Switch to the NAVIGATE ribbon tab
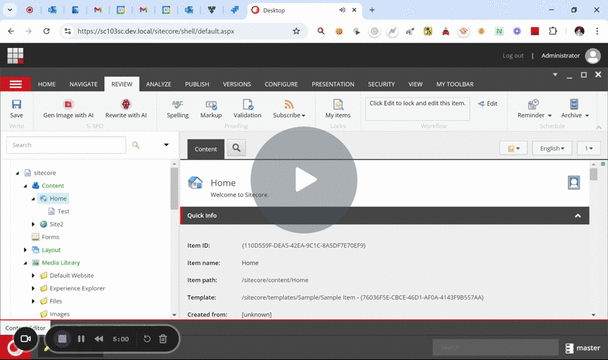This screenshot has height=360, width=608. 83,84
